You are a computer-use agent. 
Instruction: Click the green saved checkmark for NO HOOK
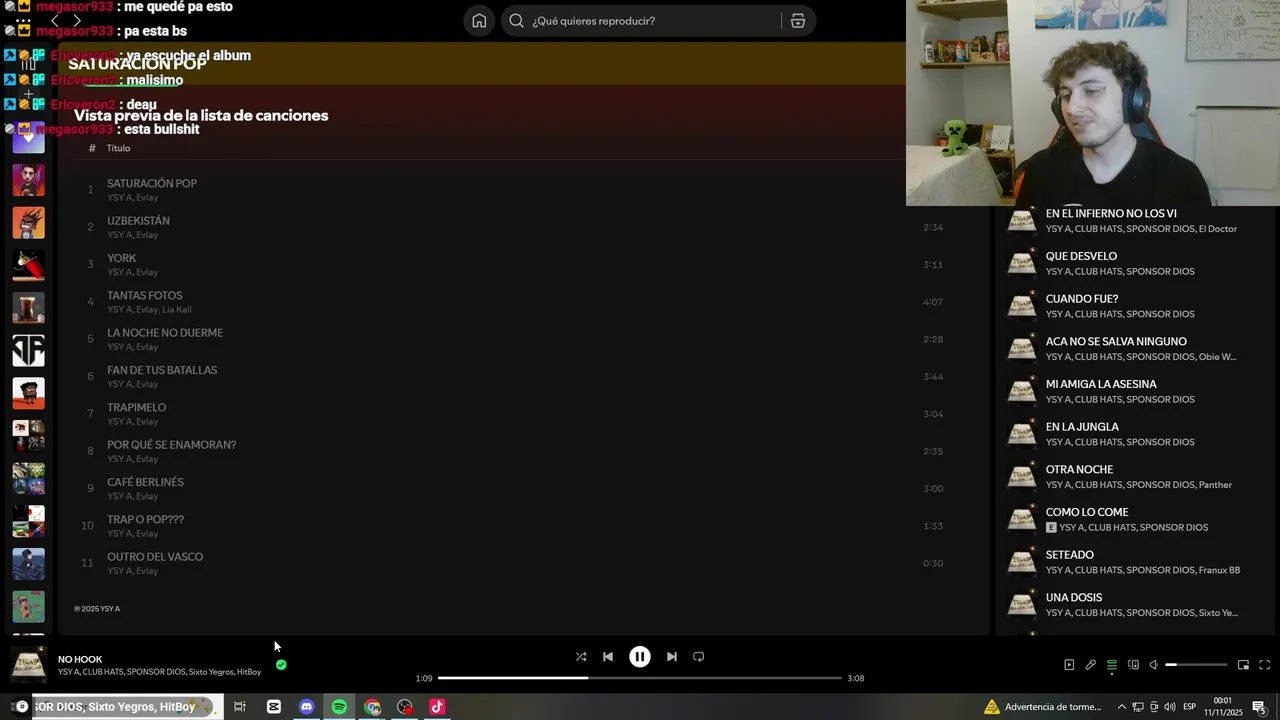click(x=281, y=664)
